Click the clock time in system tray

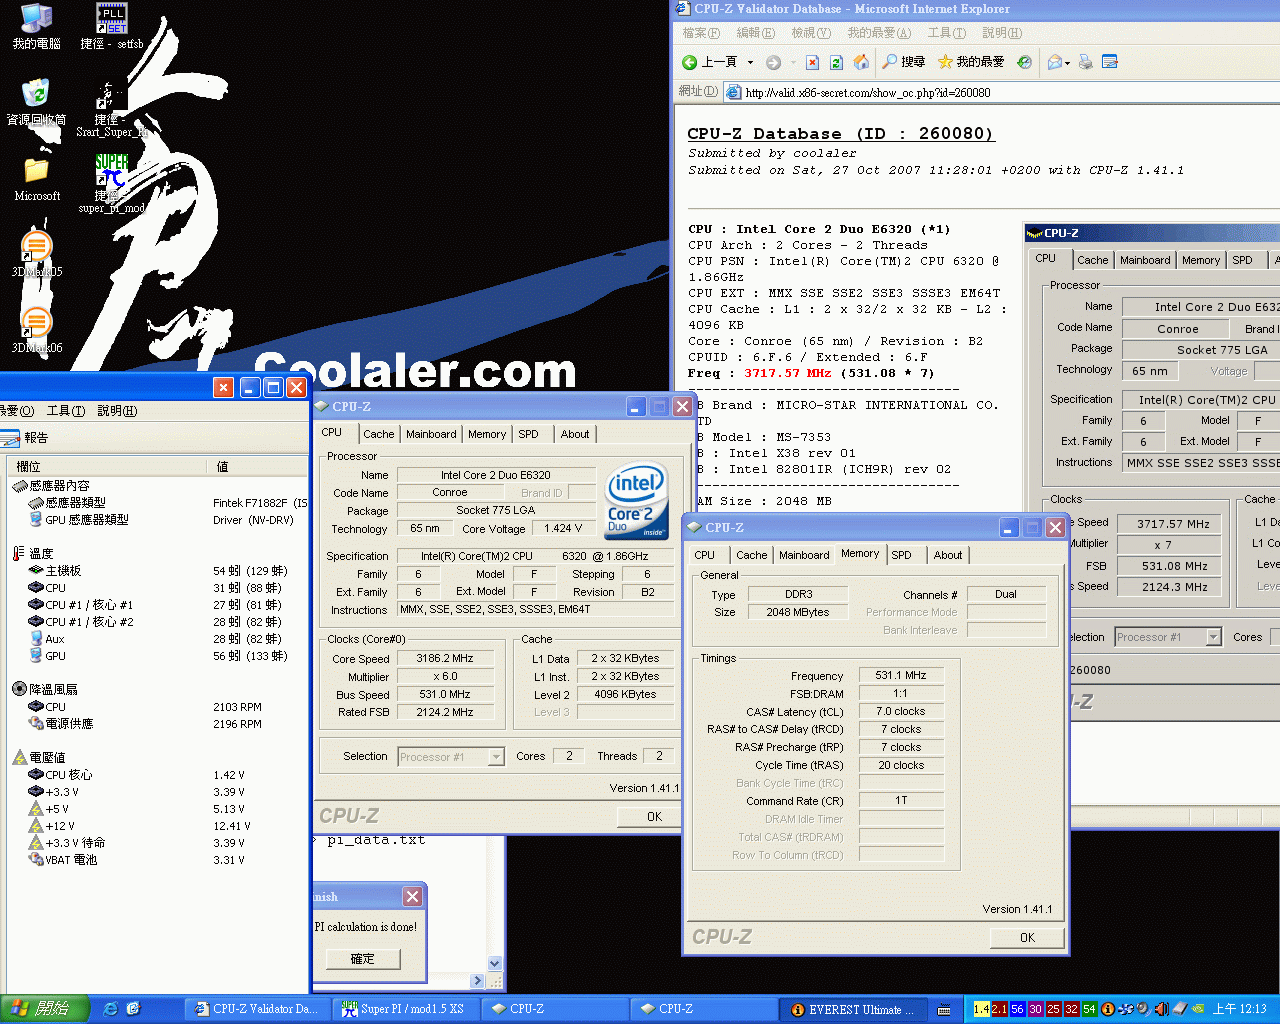[1240, 1009]
